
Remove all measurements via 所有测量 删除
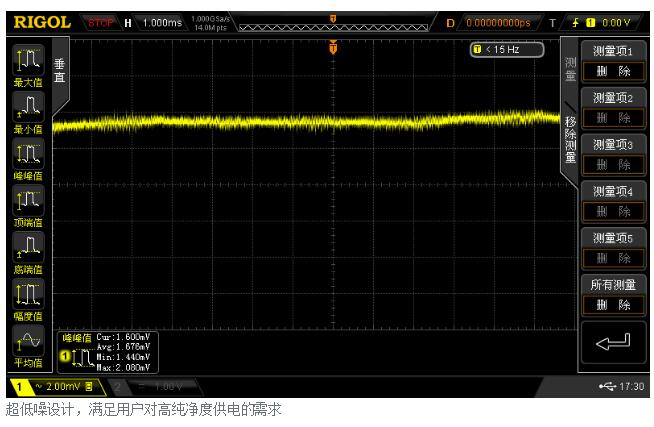(x=612, y=304)
